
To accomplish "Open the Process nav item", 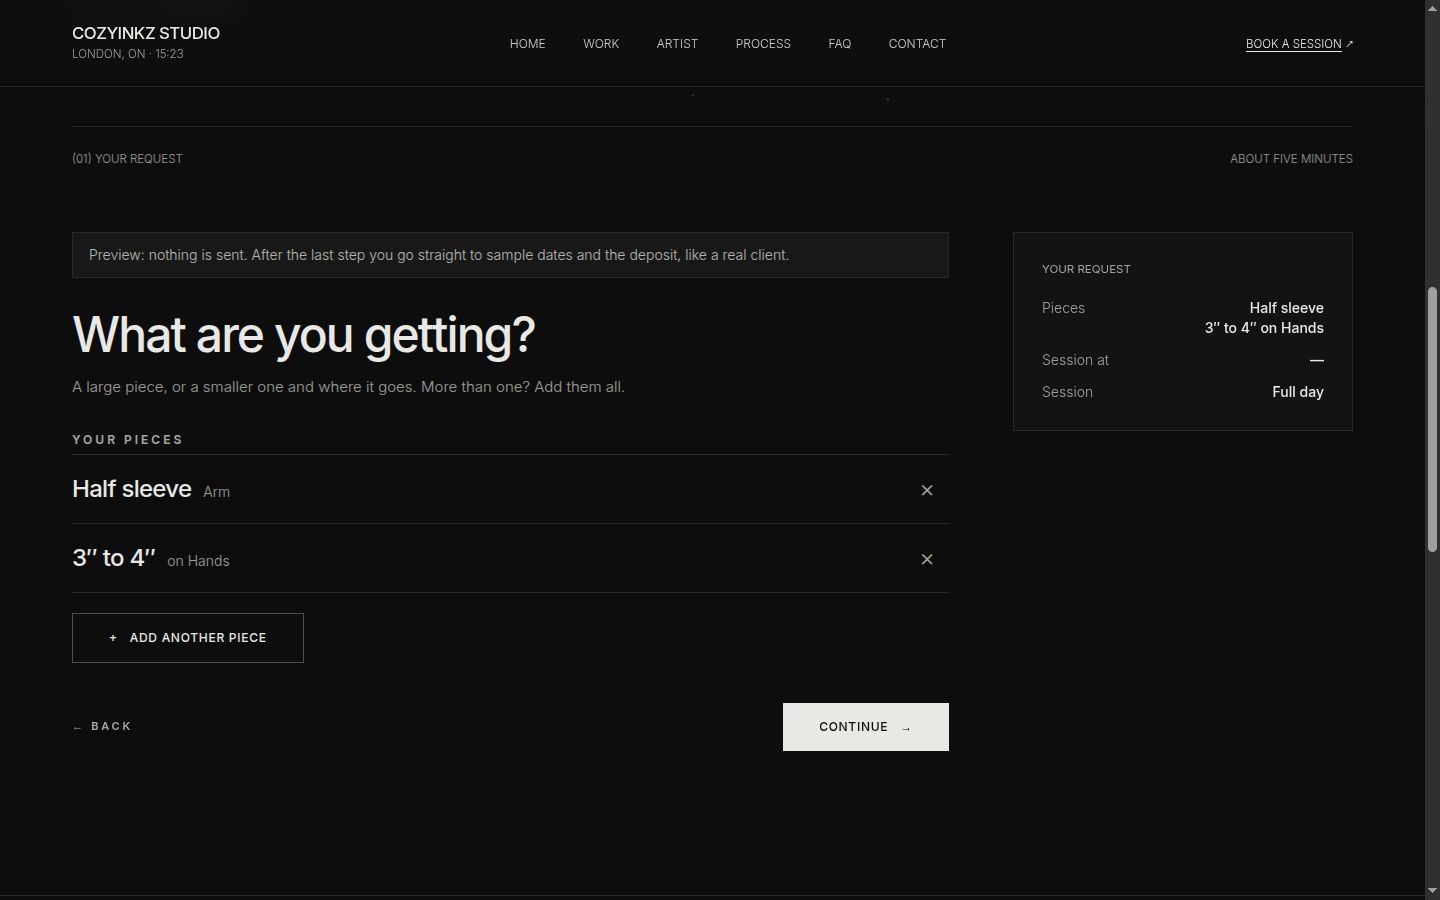I will (763, 44).
